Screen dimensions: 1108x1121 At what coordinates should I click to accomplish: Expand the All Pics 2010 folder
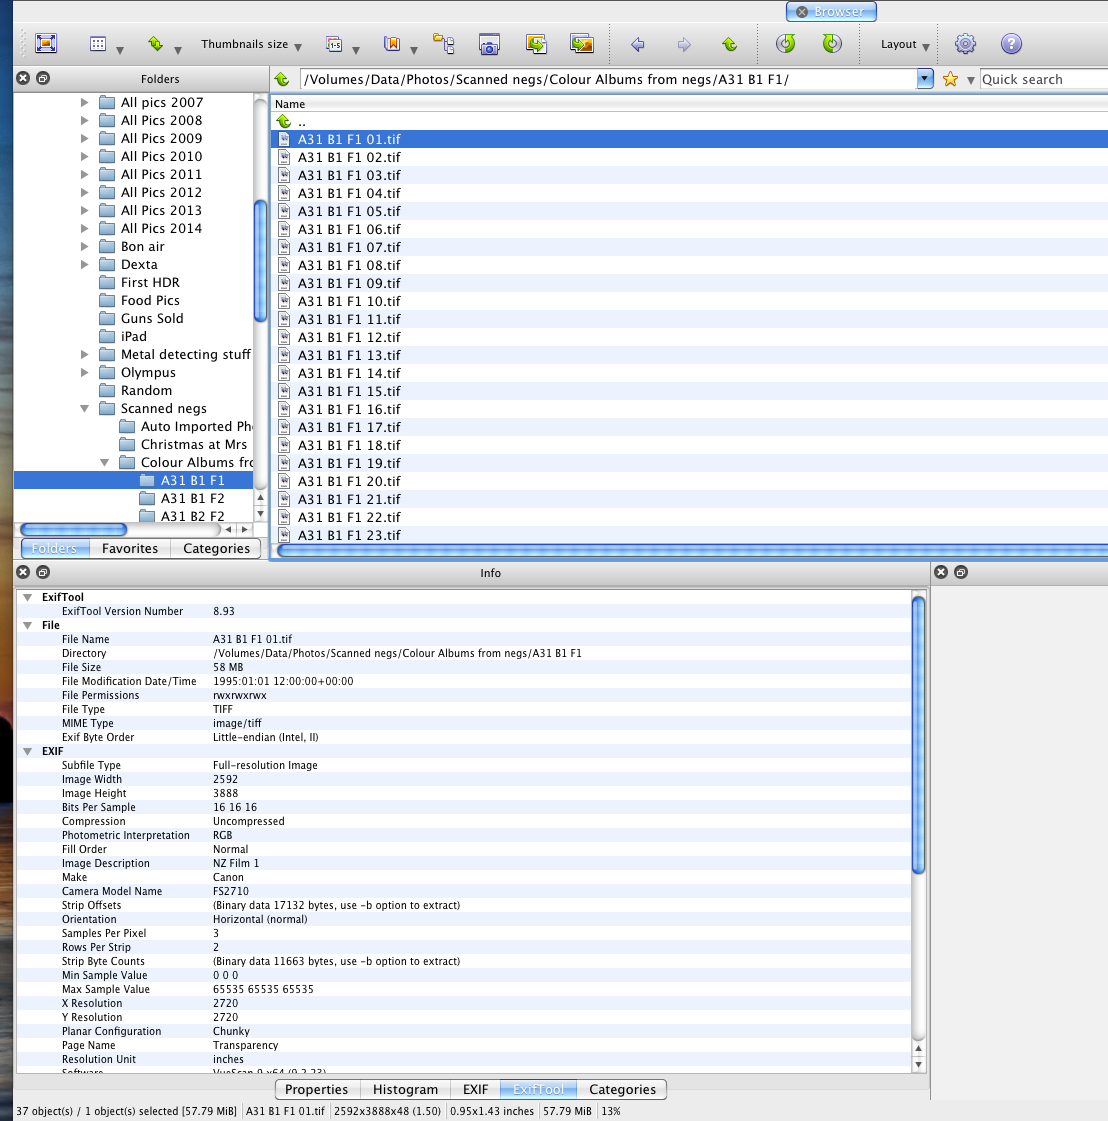85,157
